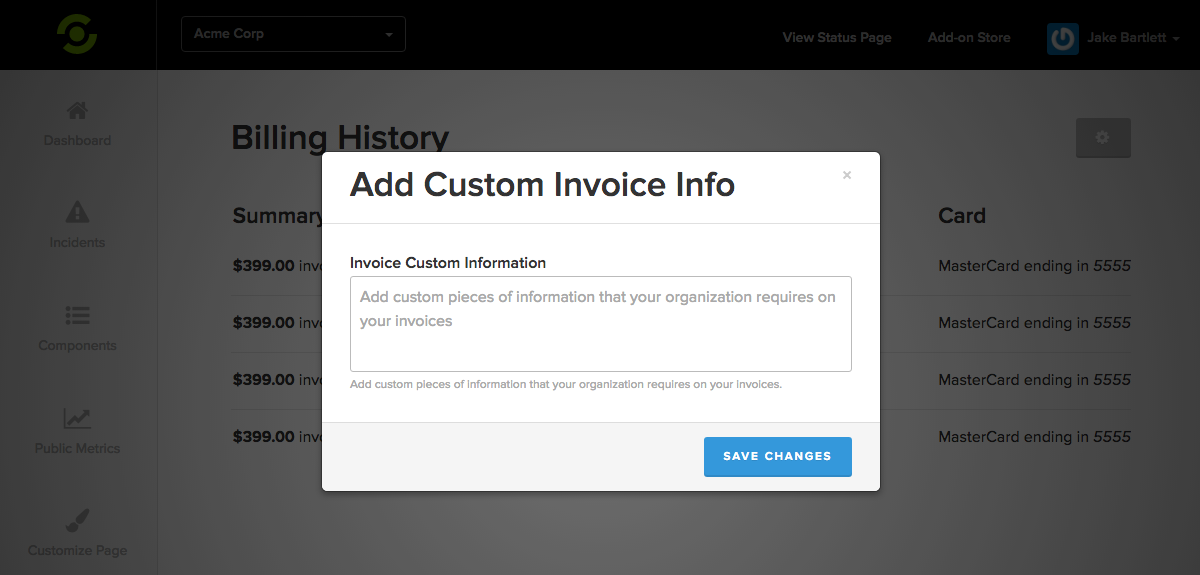Image resolution: width=1200 pixels, height=575 pixels.
Task: Click the Billing History page heading
Action: 340,138
